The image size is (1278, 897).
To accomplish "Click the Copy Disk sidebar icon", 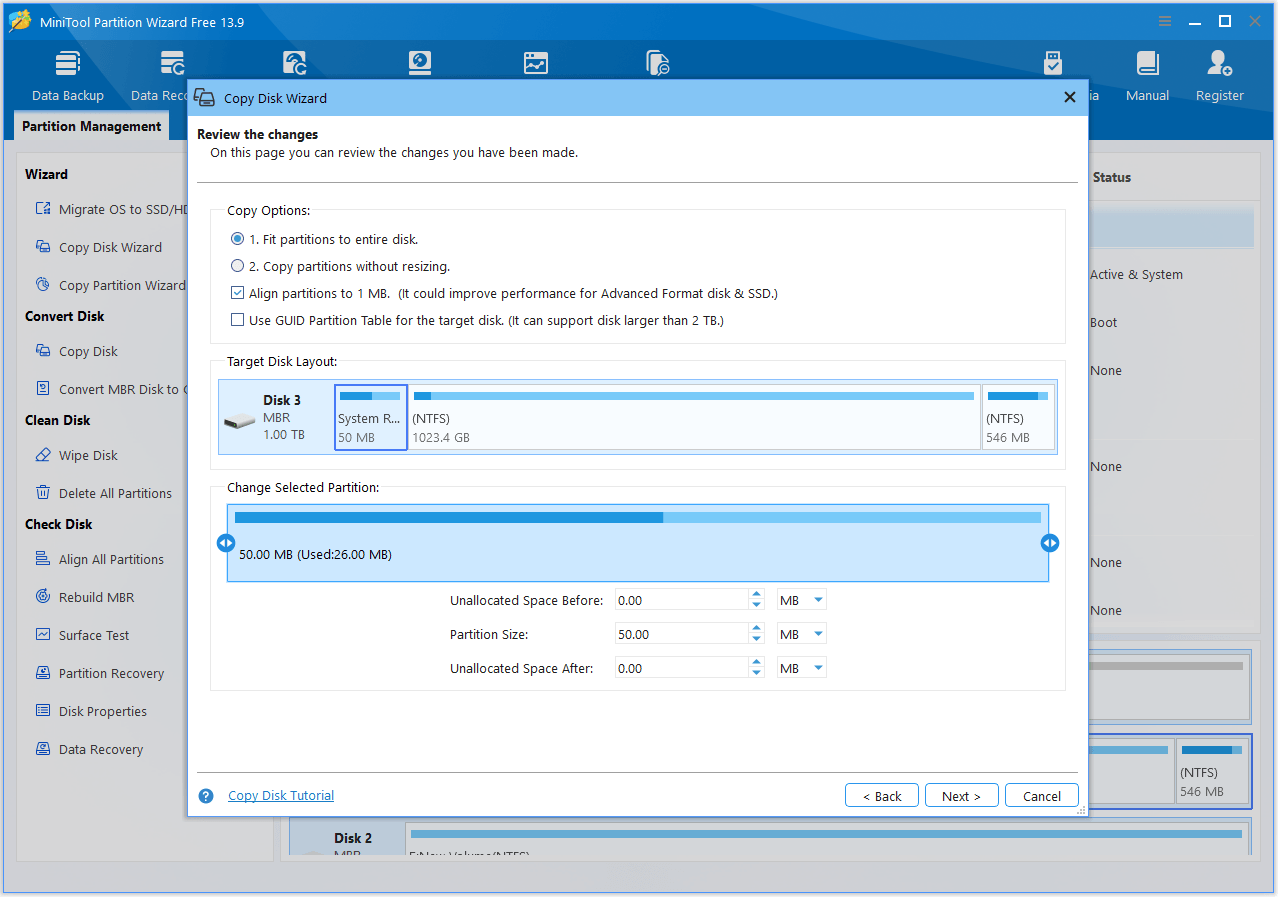I will [x=43, y=351].
